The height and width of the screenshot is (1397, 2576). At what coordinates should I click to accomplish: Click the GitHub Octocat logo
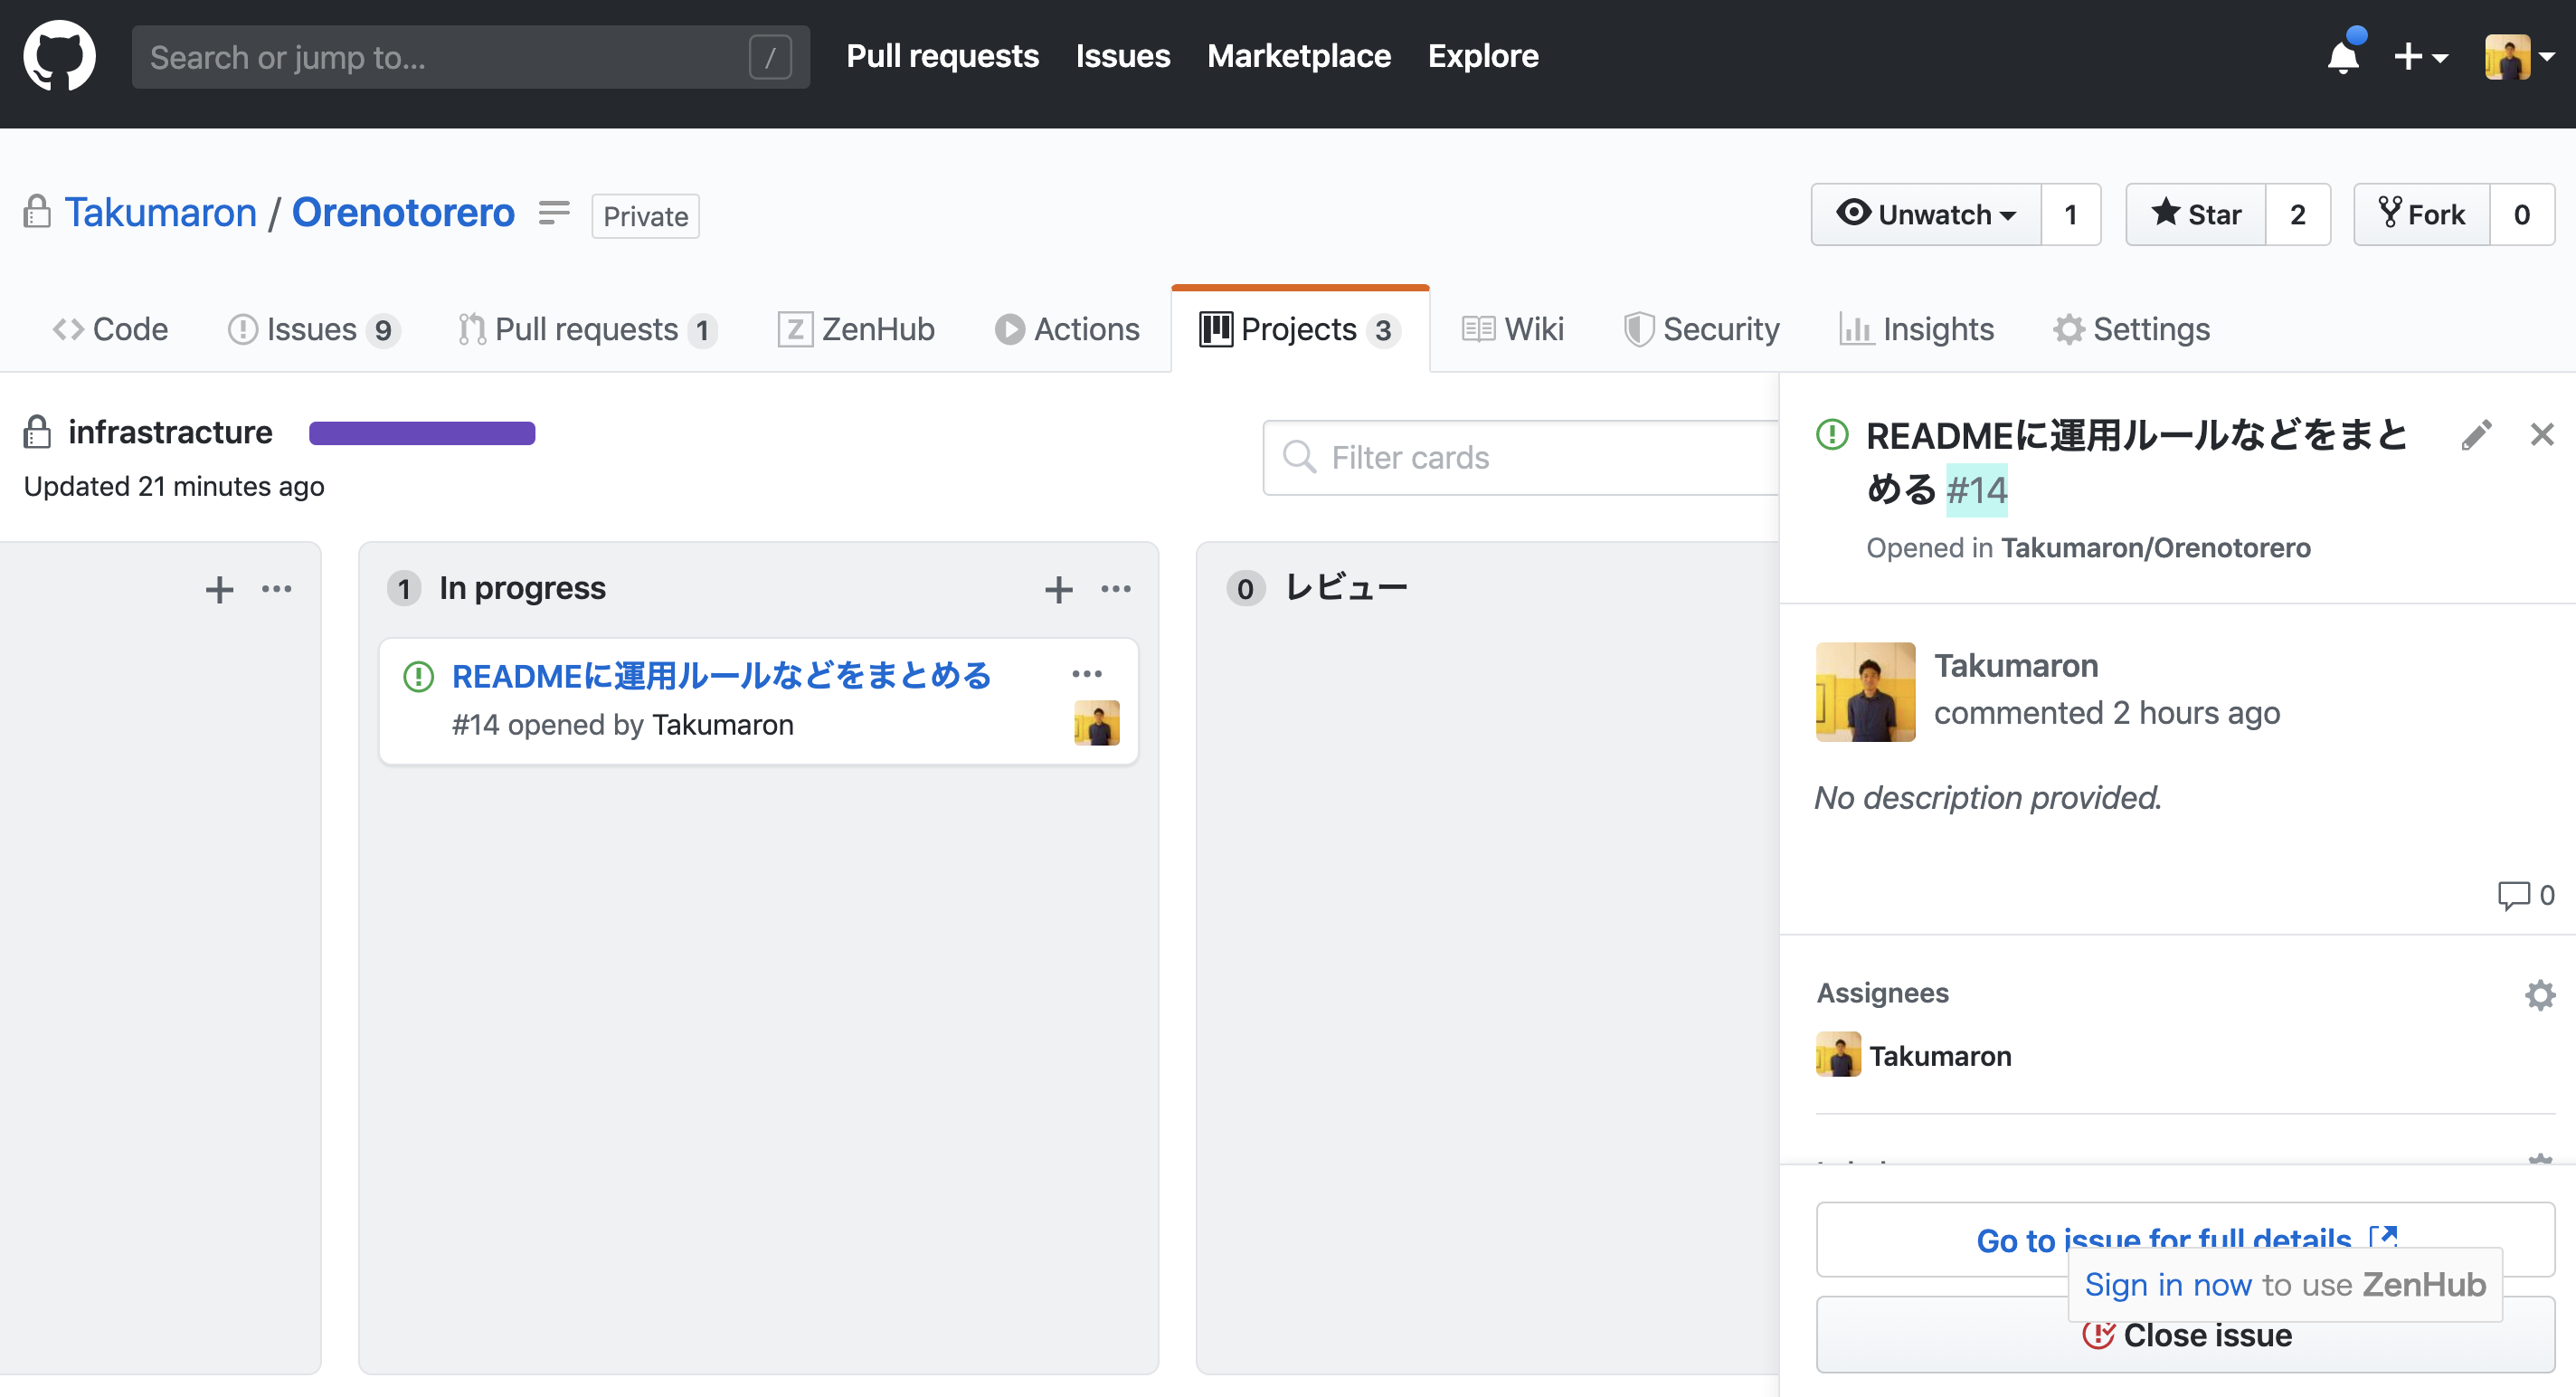click(59, 56)
